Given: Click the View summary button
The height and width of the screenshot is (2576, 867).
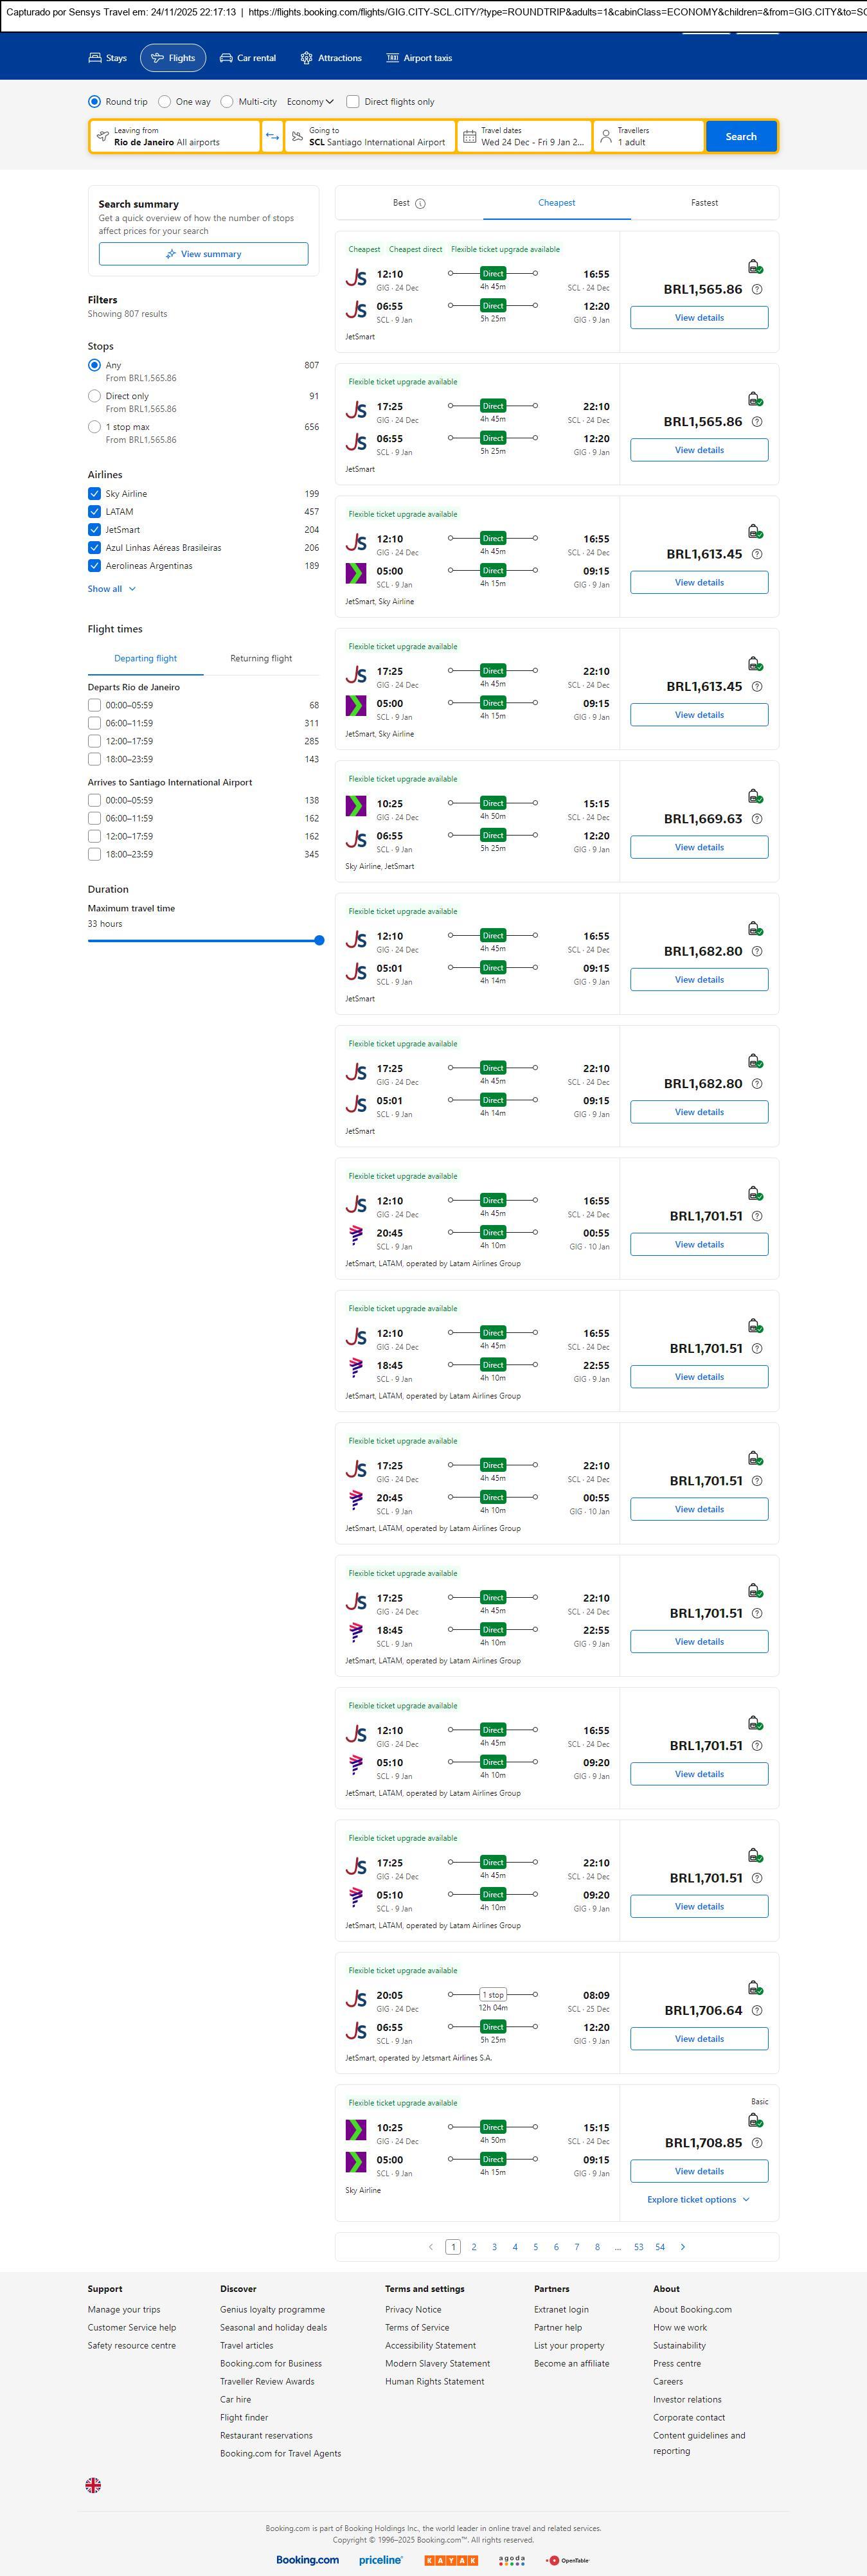Looking at the screenshot, I should tap(203, 254).
